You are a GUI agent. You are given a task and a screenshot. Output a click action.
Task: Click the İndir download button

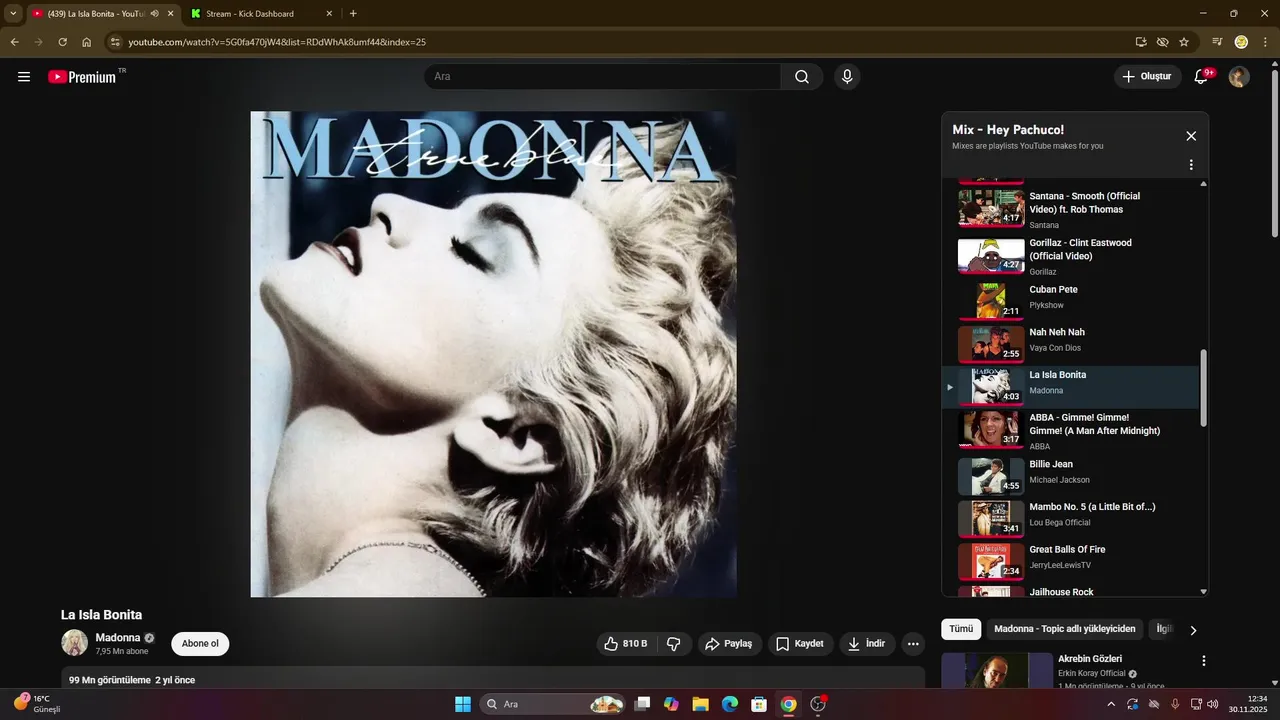(867, 644)
